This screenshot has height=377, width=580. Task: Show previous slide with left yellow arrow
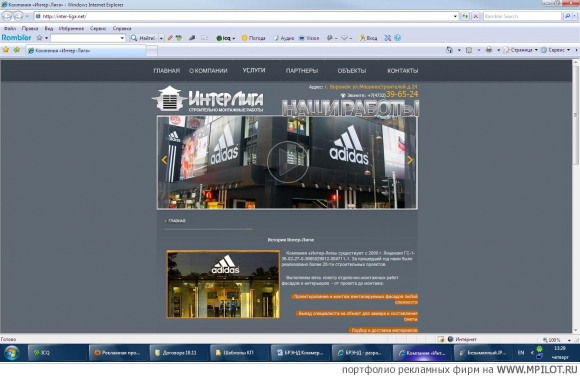pos(164,160)
